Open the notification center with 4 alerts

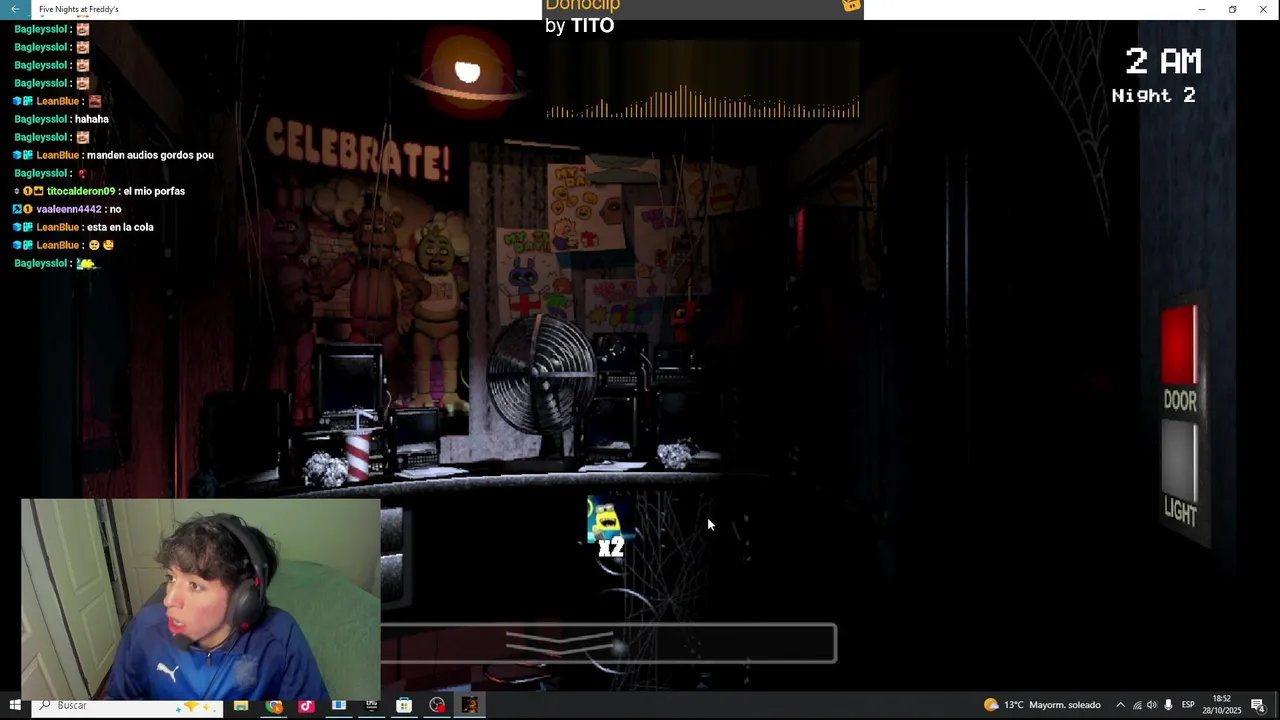coord(1258,705)
